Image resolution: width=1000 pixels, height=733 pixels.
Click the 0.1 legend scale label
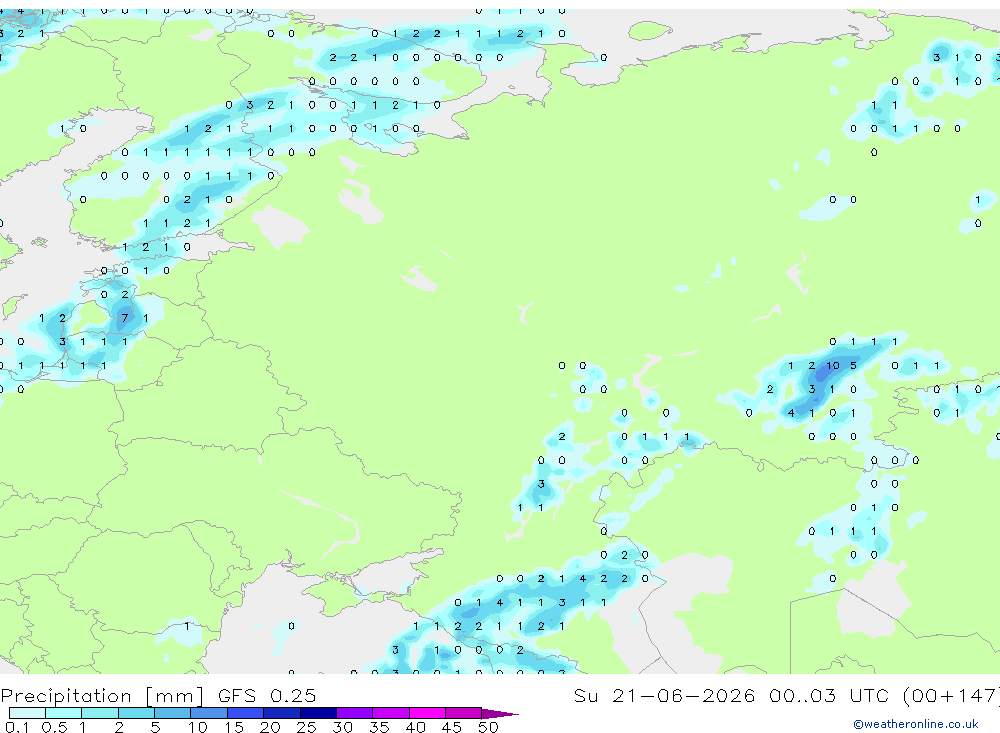[17, 727]
